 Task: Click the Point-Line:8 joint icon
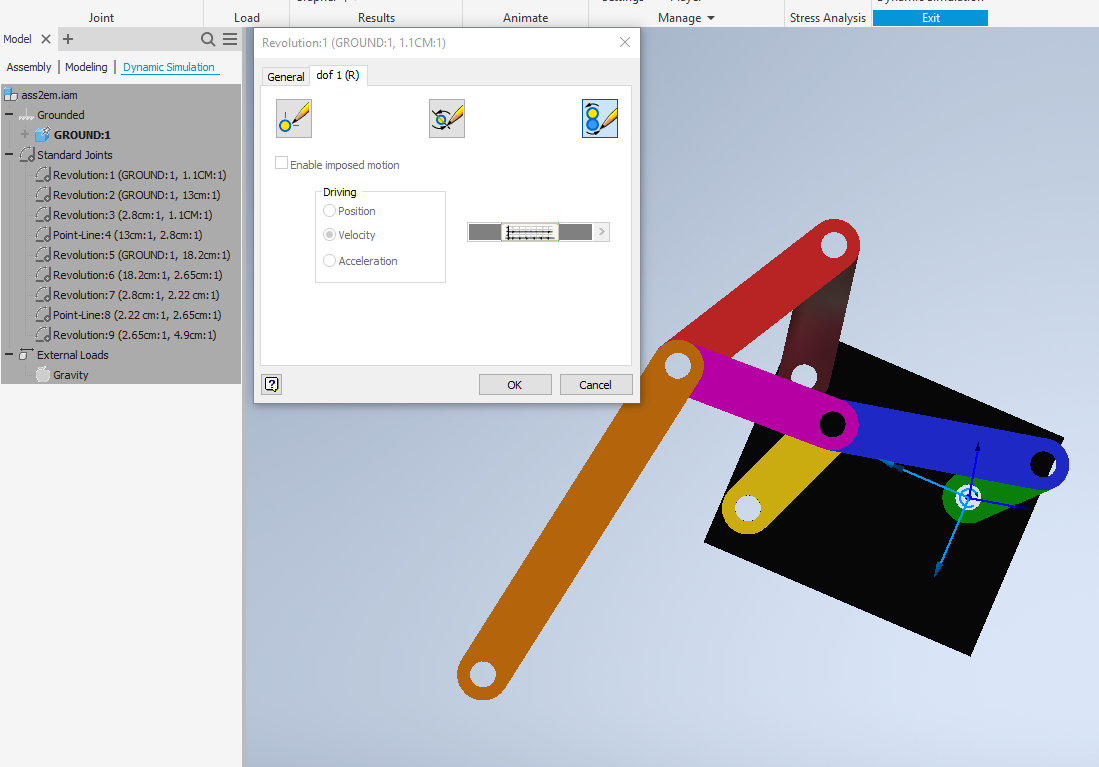[43, 315]
